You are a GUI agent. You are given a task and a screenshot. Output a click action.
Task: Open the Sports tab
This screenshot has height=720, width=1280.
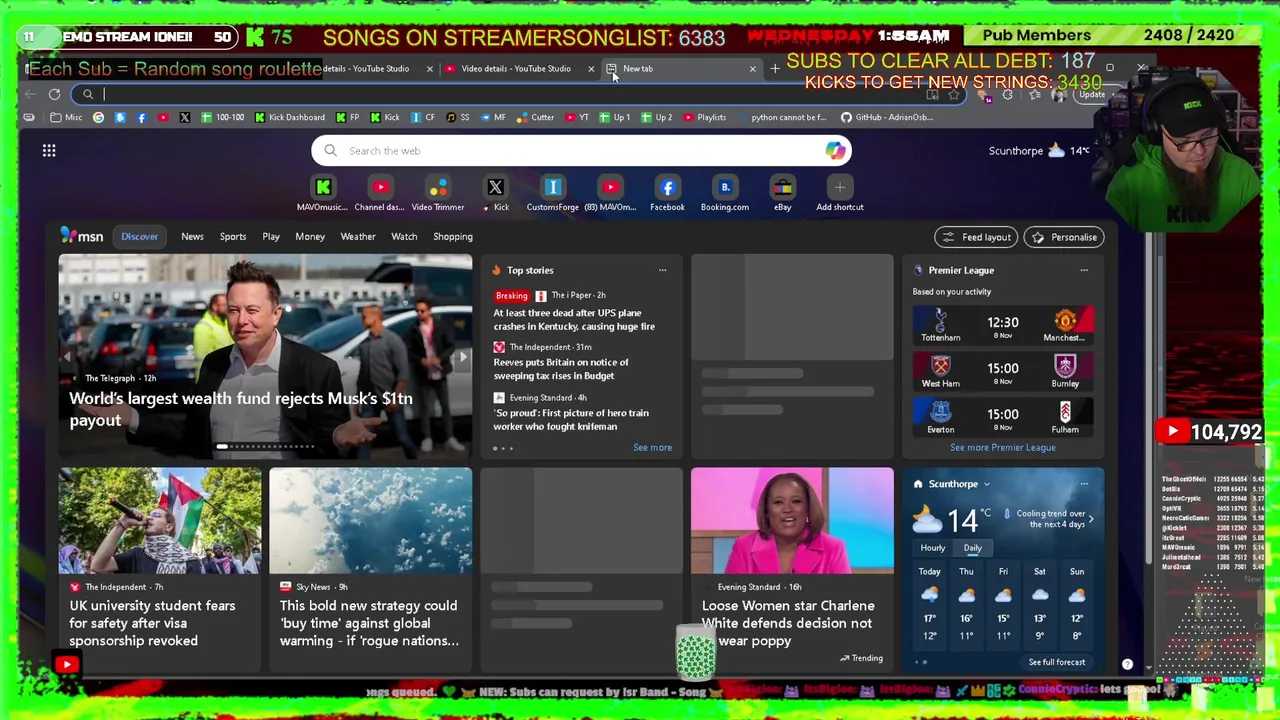point(233,237)
